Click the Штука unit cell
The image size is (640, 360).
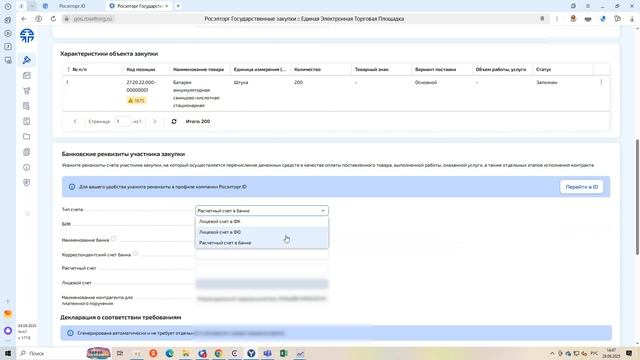241,82
